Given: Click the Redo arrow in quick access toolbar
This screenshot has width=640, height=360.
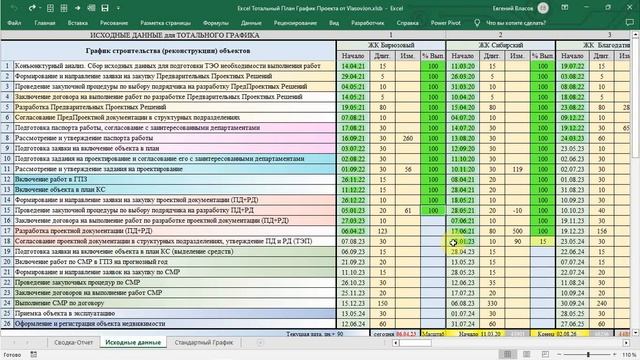Looking at the screenshot, I should coord(31,8).
